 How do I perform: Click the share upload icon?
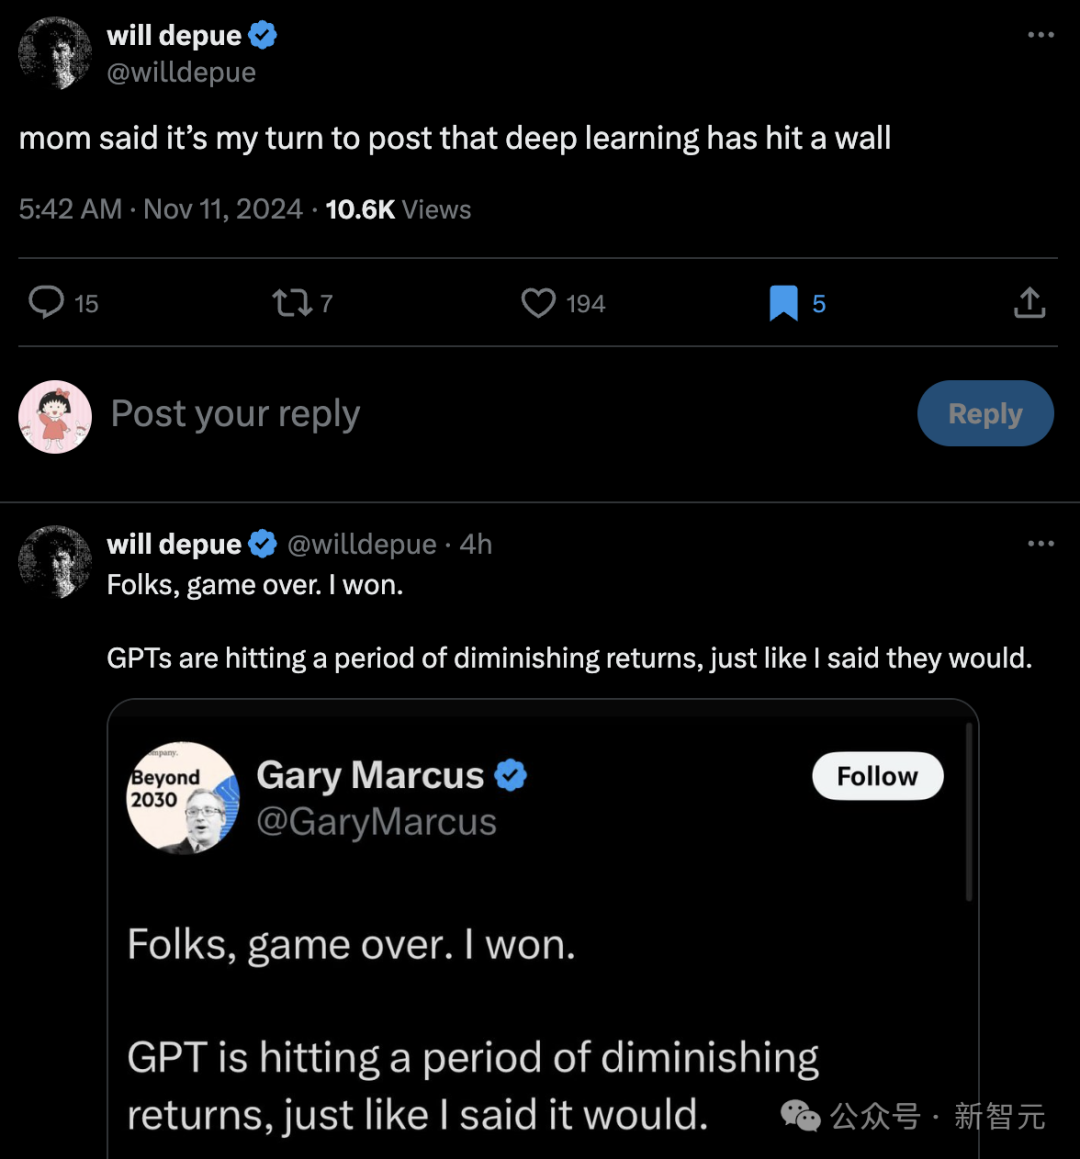1029,302
